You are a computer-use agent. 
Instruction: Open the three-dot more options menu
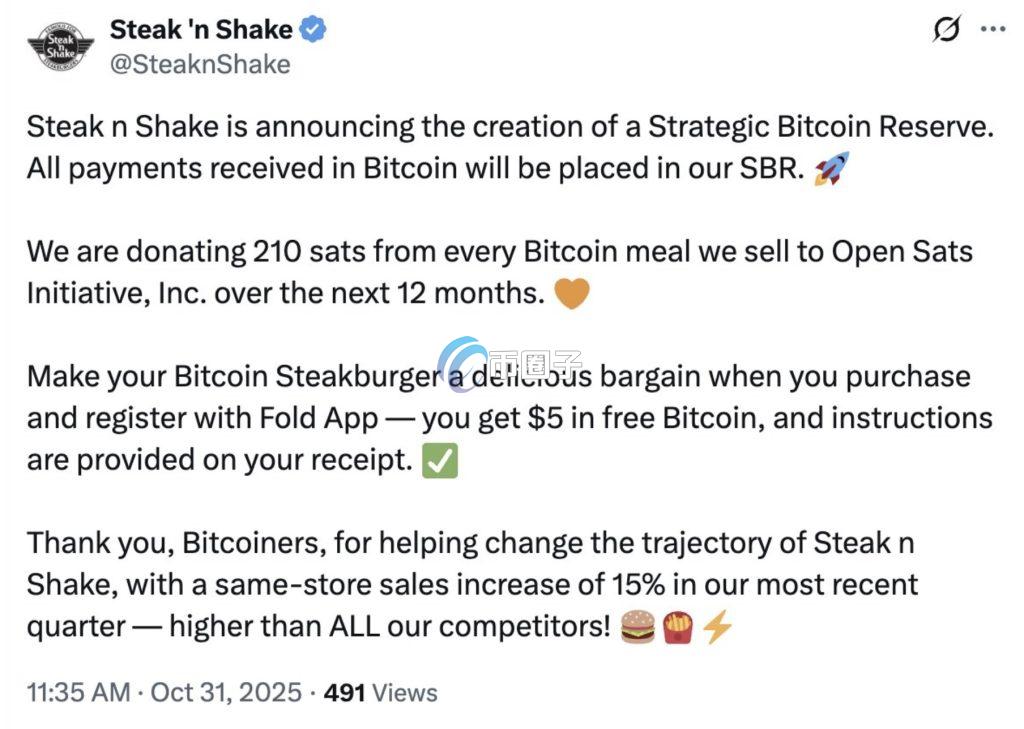point(992,30)
